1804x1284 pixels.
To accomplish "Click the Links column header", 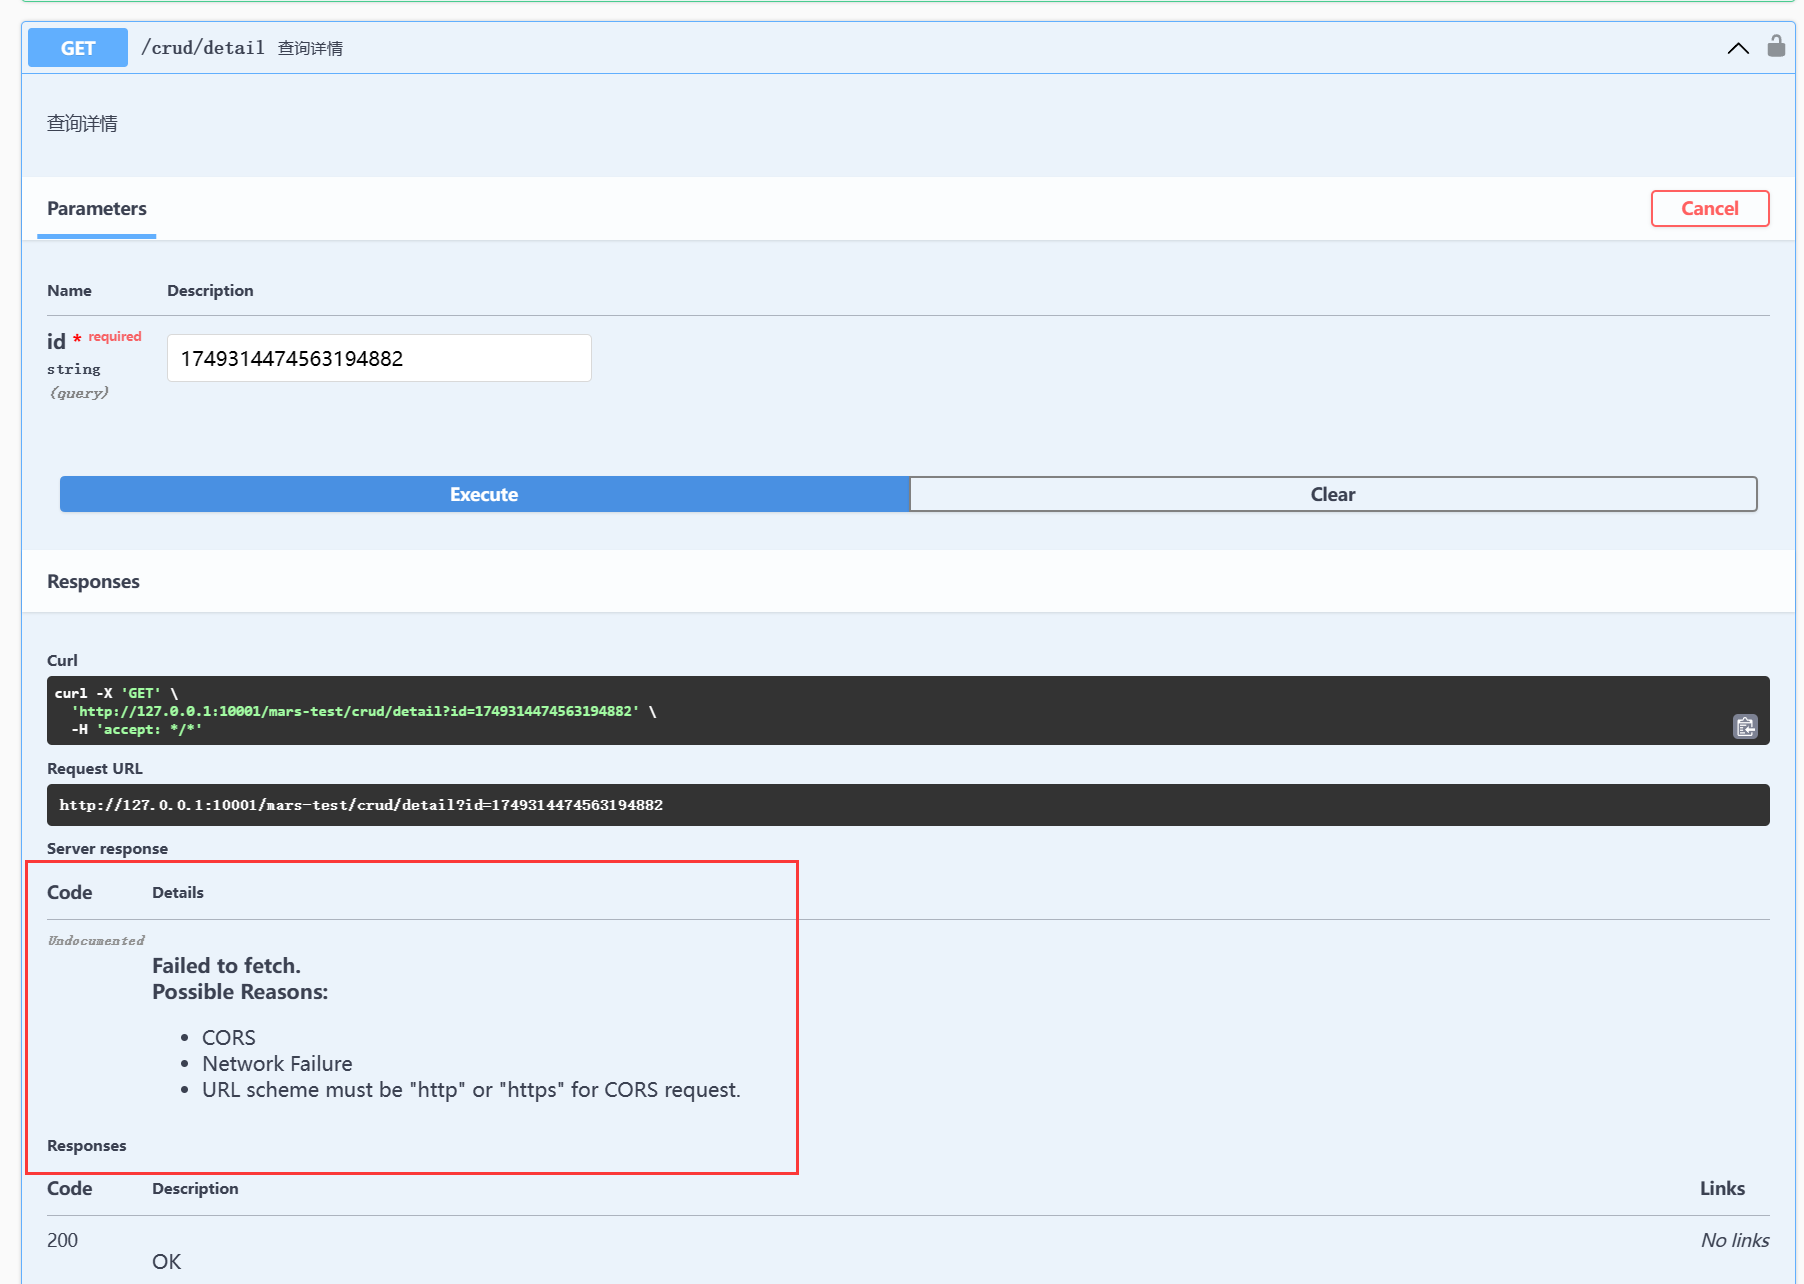I will point(1722,1188).
